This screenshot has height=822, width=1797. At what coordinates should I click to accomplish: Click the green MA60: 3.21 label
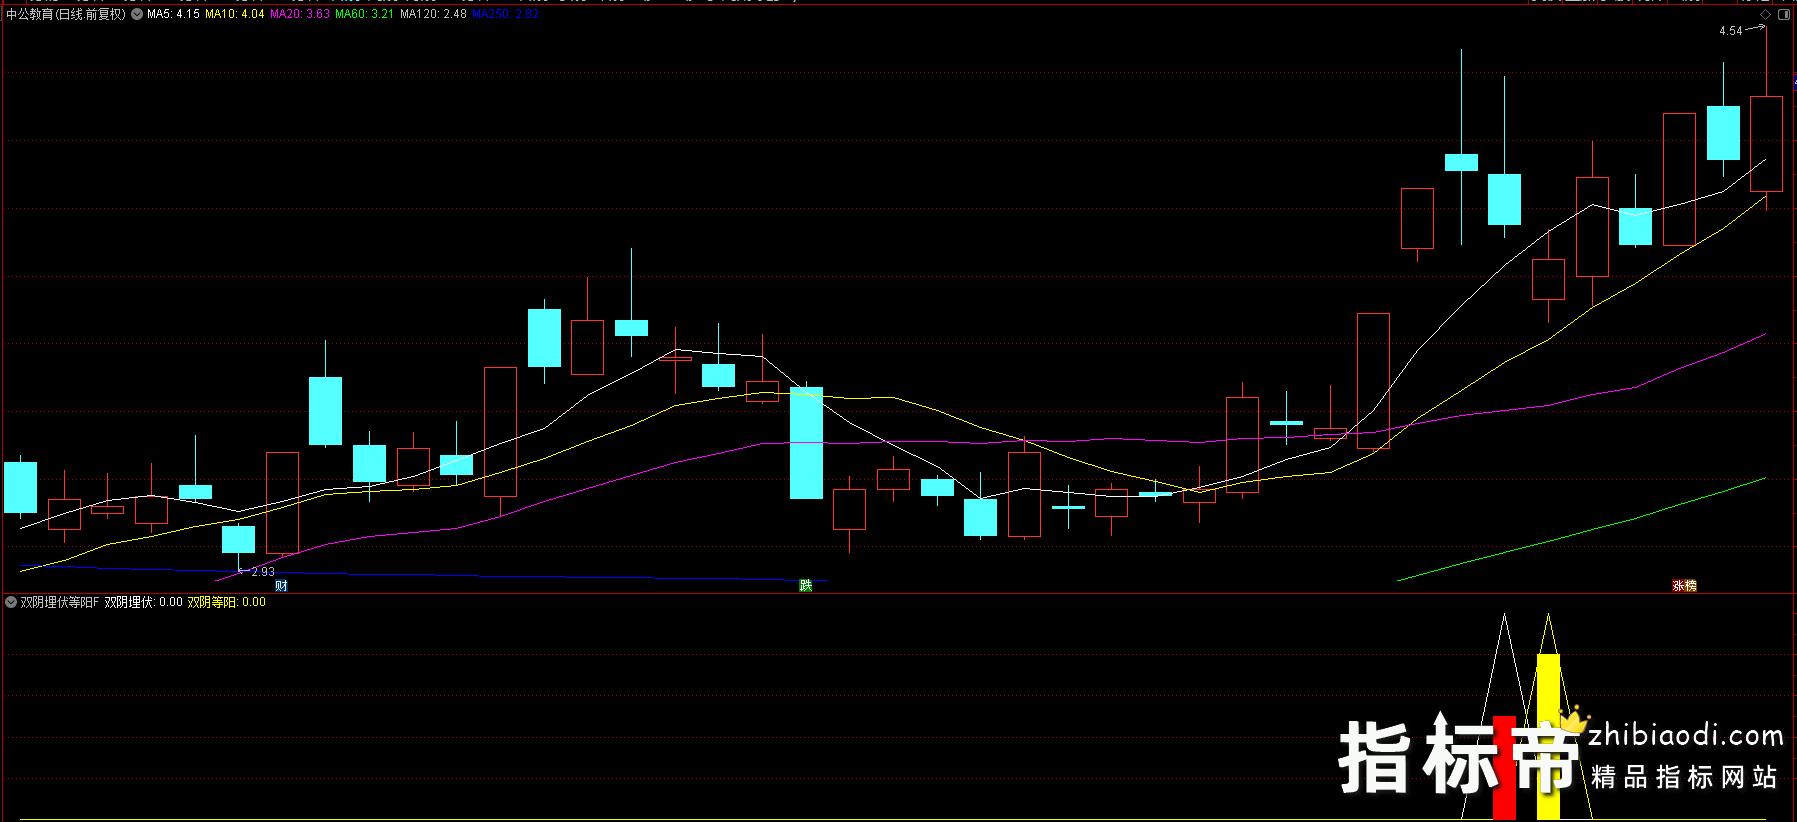364,14
